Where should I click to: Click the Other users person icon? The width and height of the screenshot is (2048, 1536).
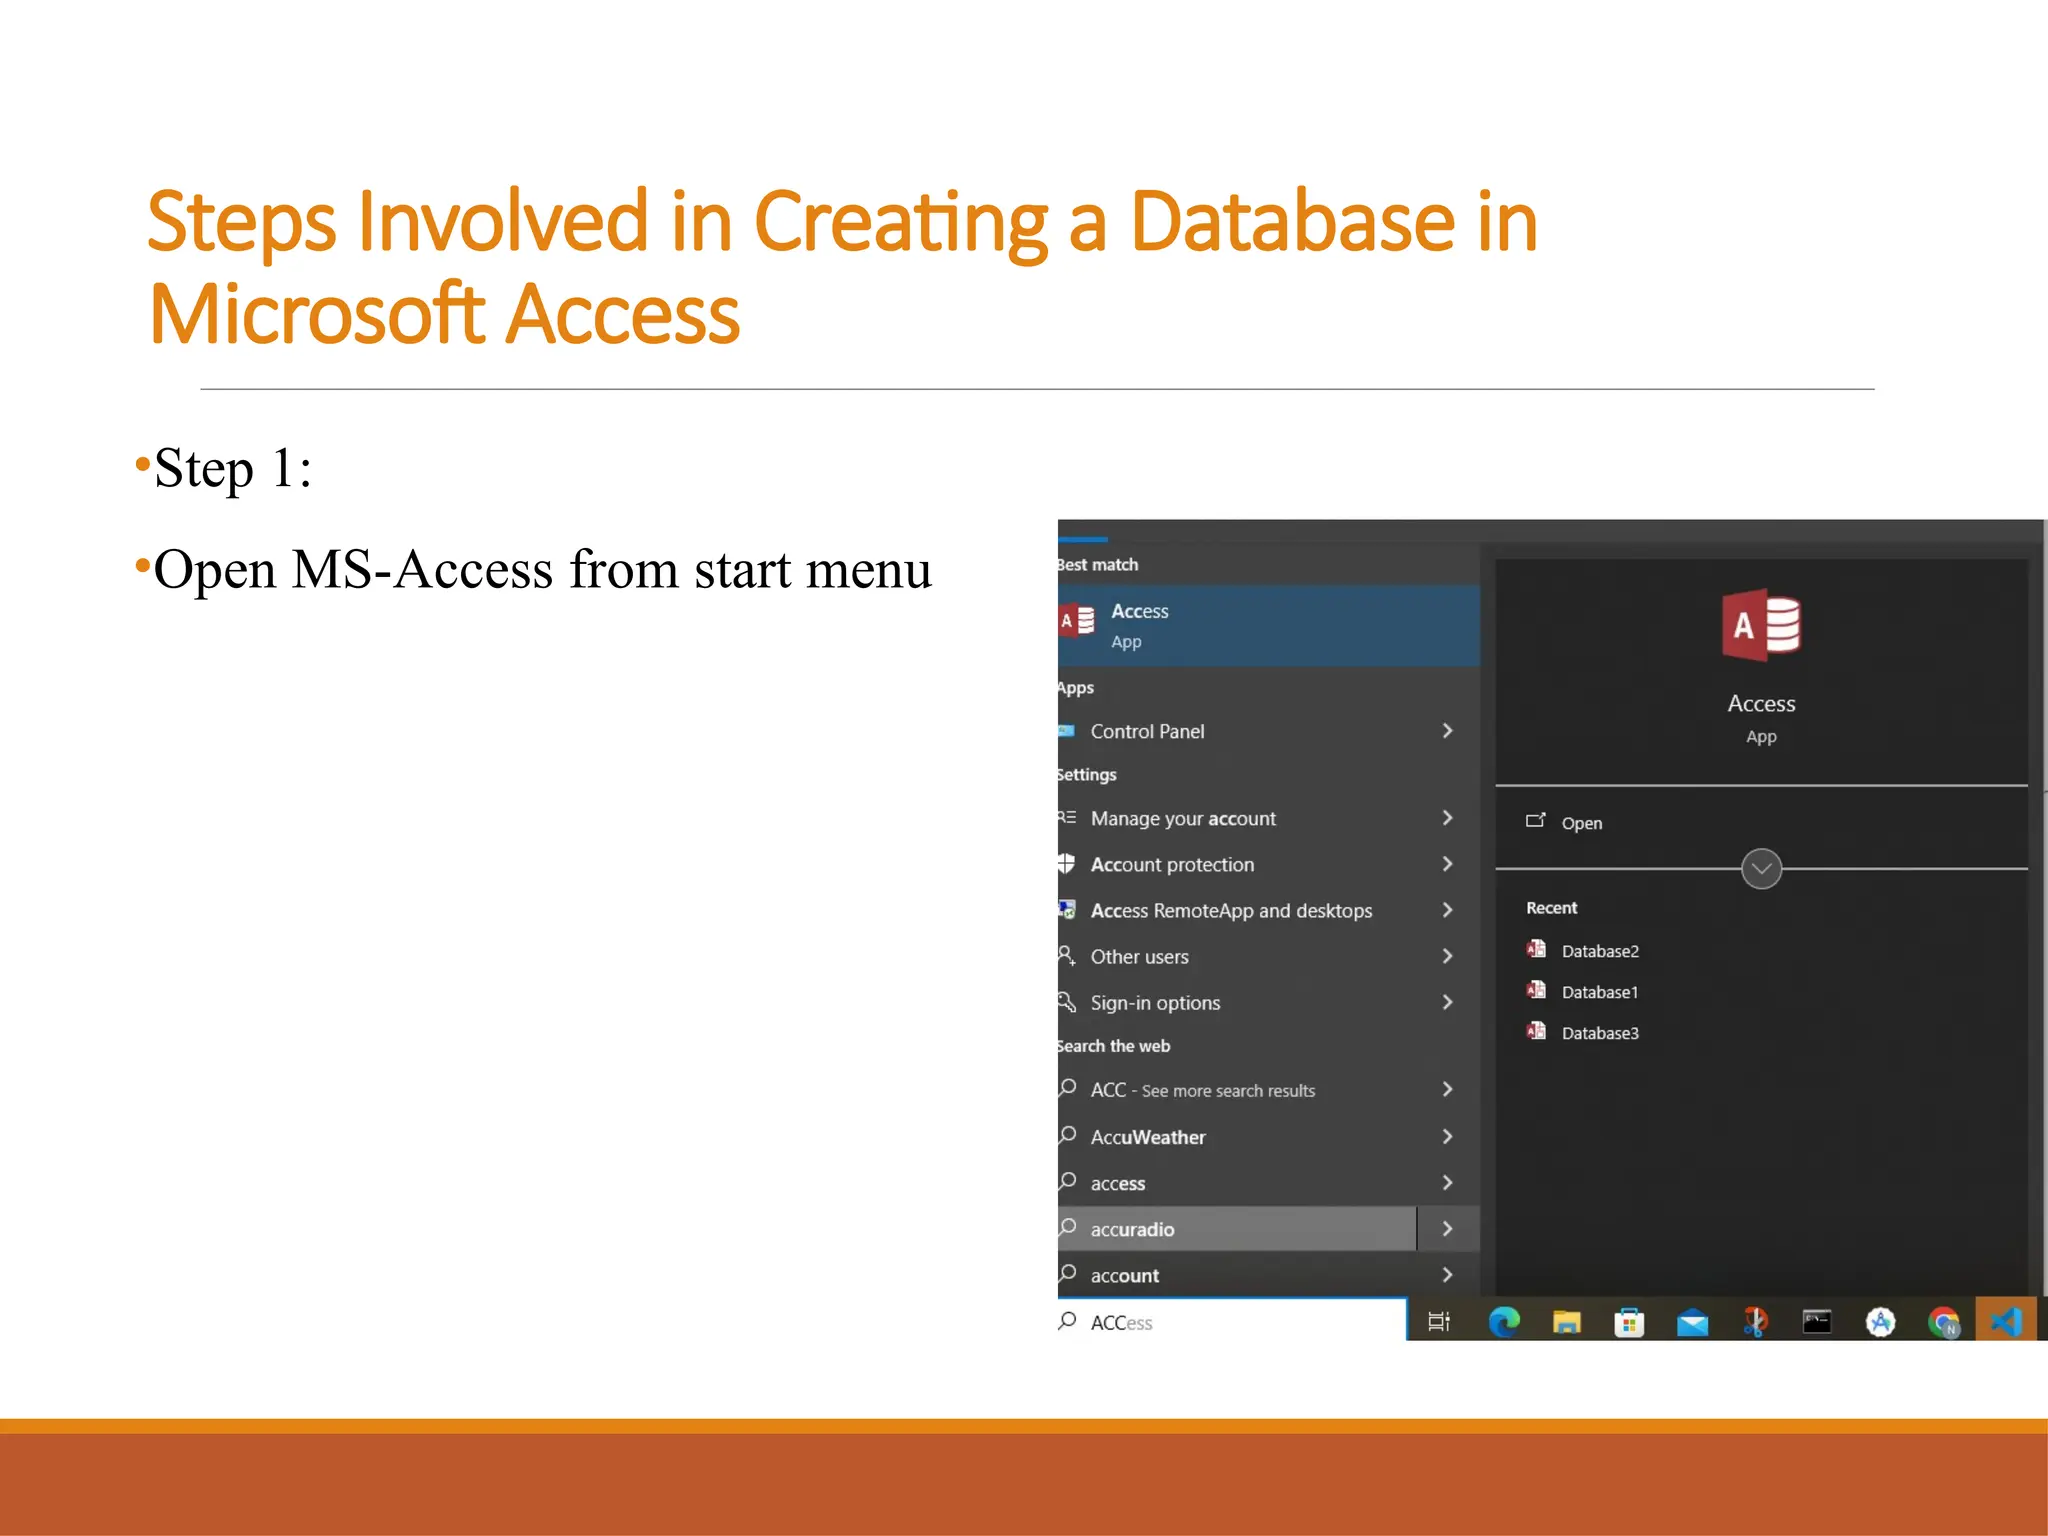(x=1067, y=955)
